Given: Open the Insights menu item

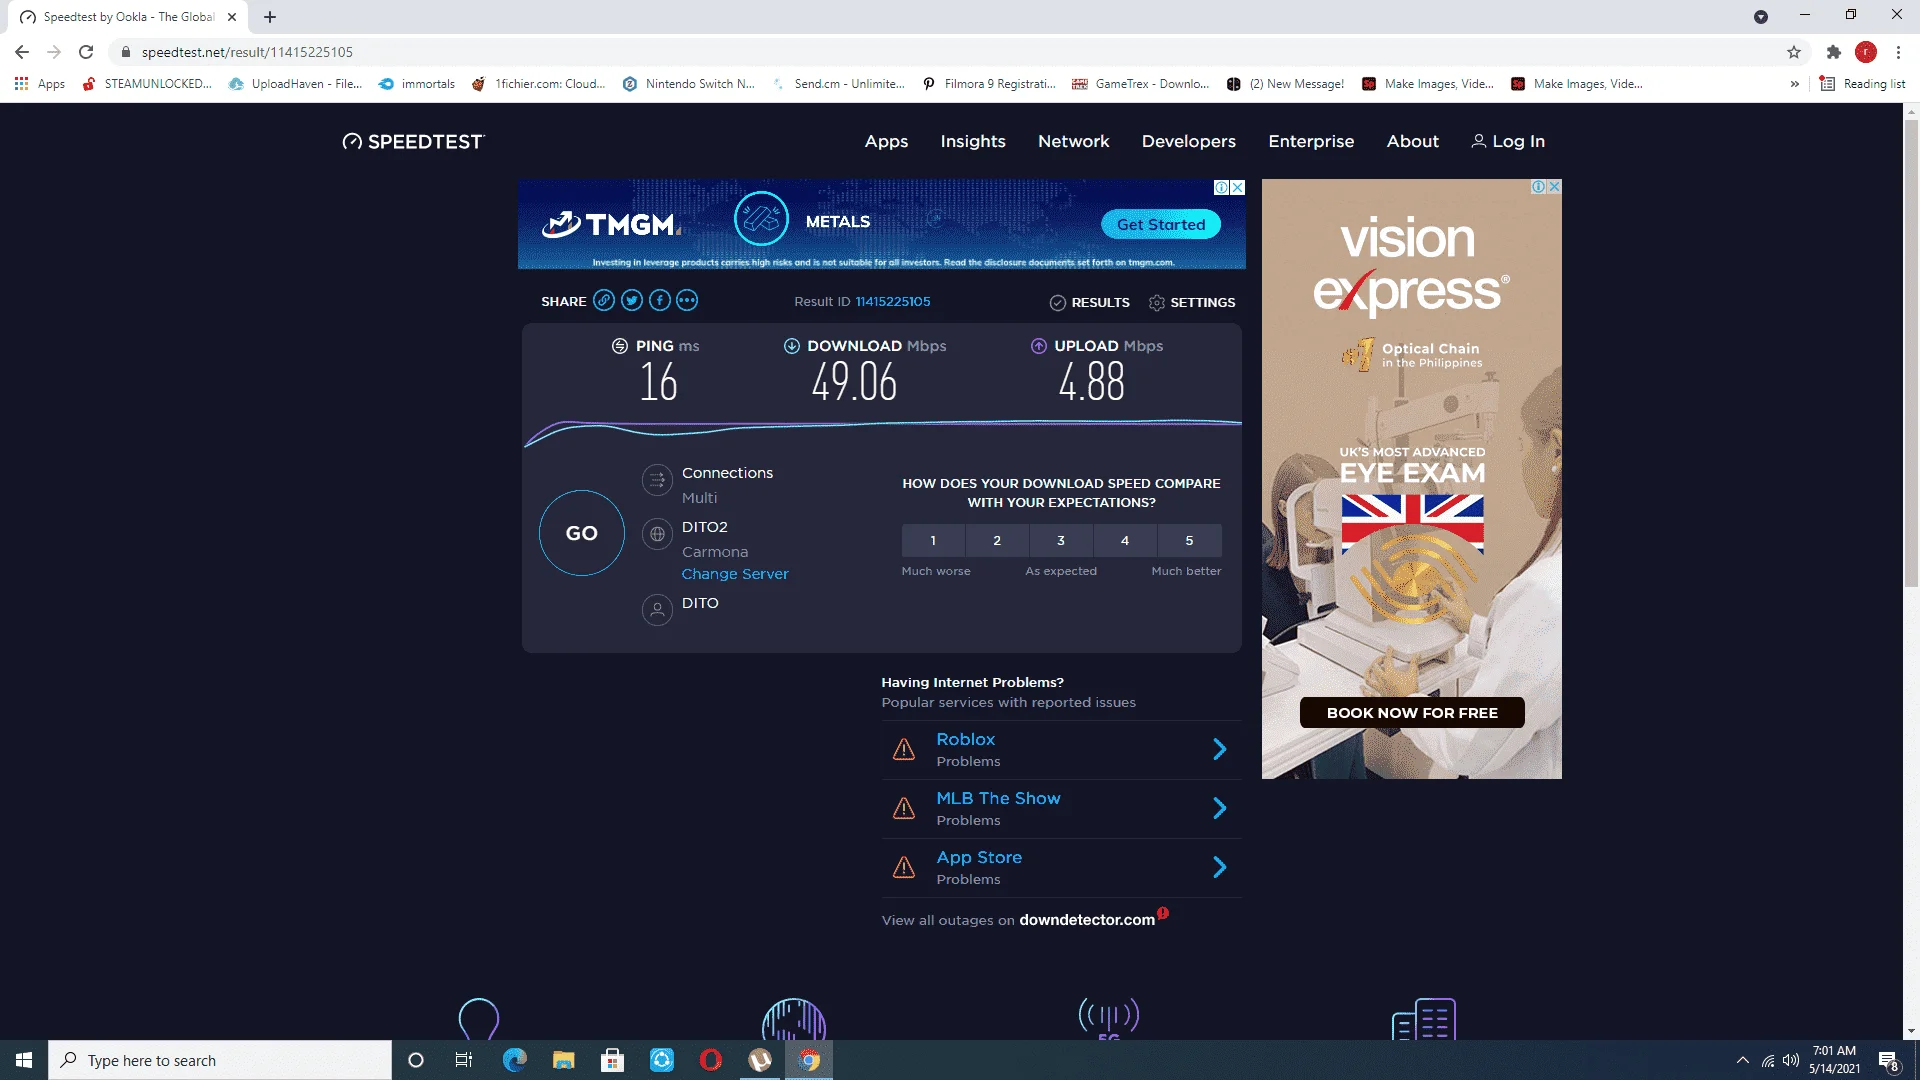Looking at the screenshot, I should point(973,141).
